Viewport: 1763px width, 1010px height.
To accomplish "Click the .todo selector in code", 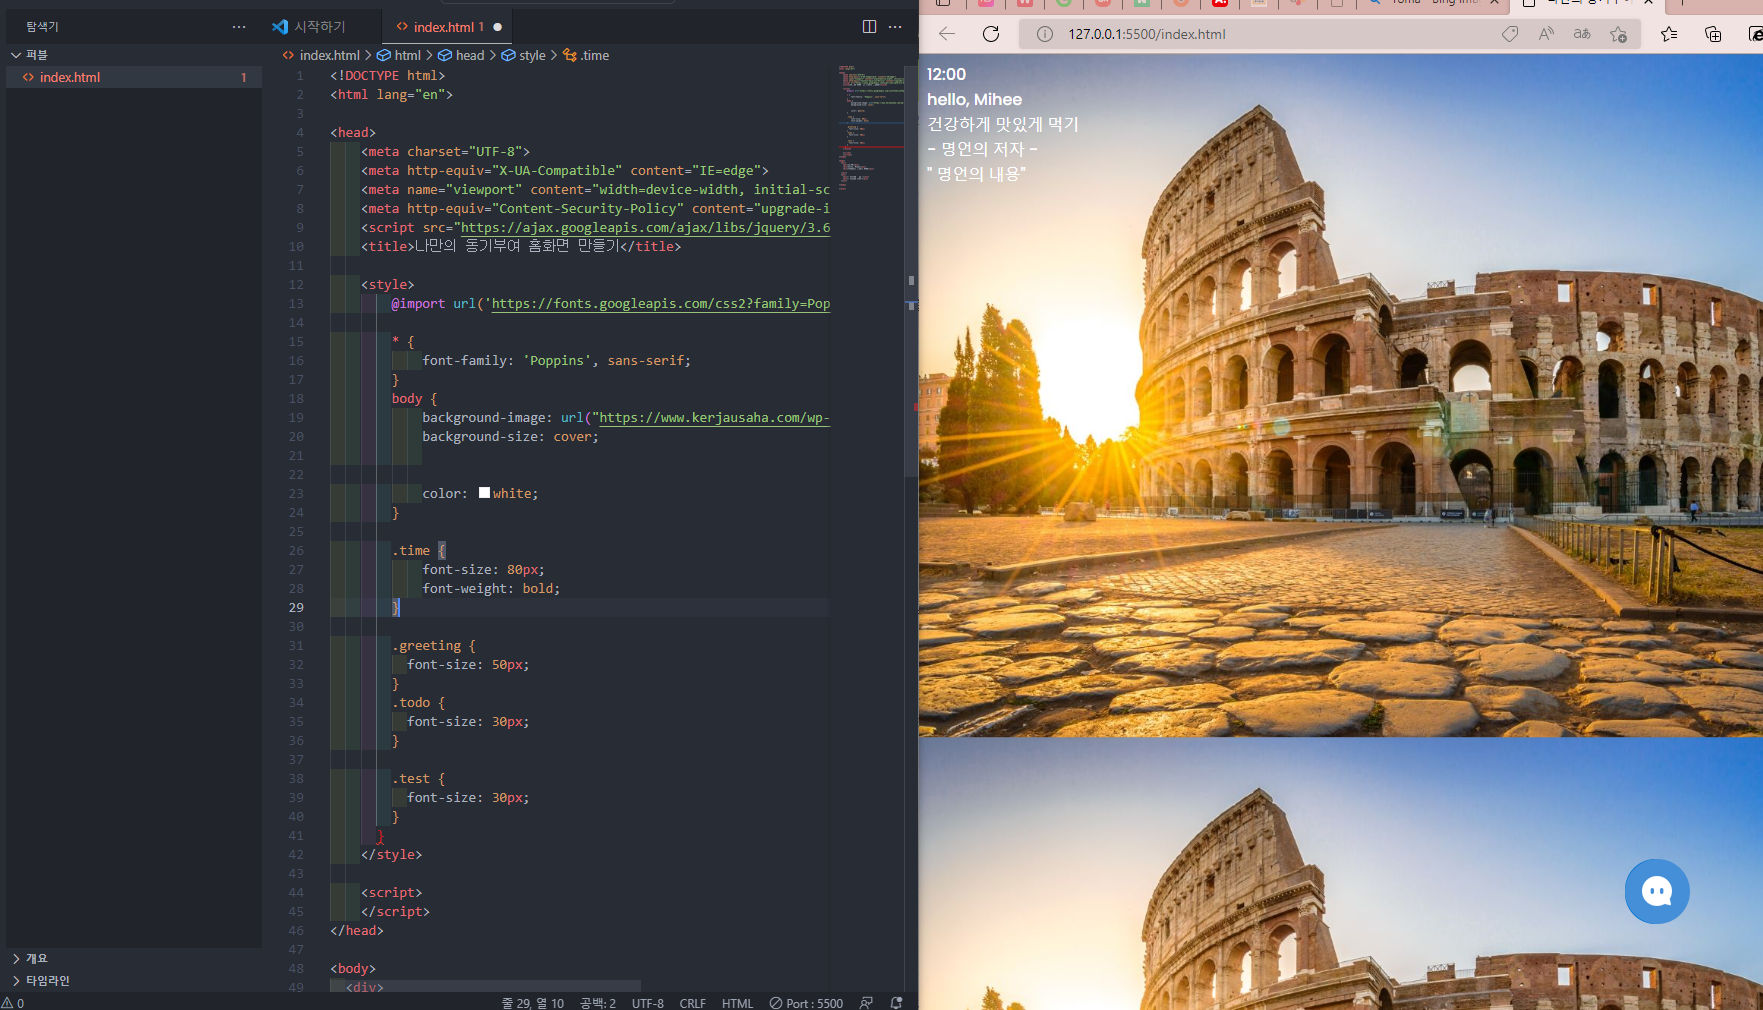I will 411,703.
